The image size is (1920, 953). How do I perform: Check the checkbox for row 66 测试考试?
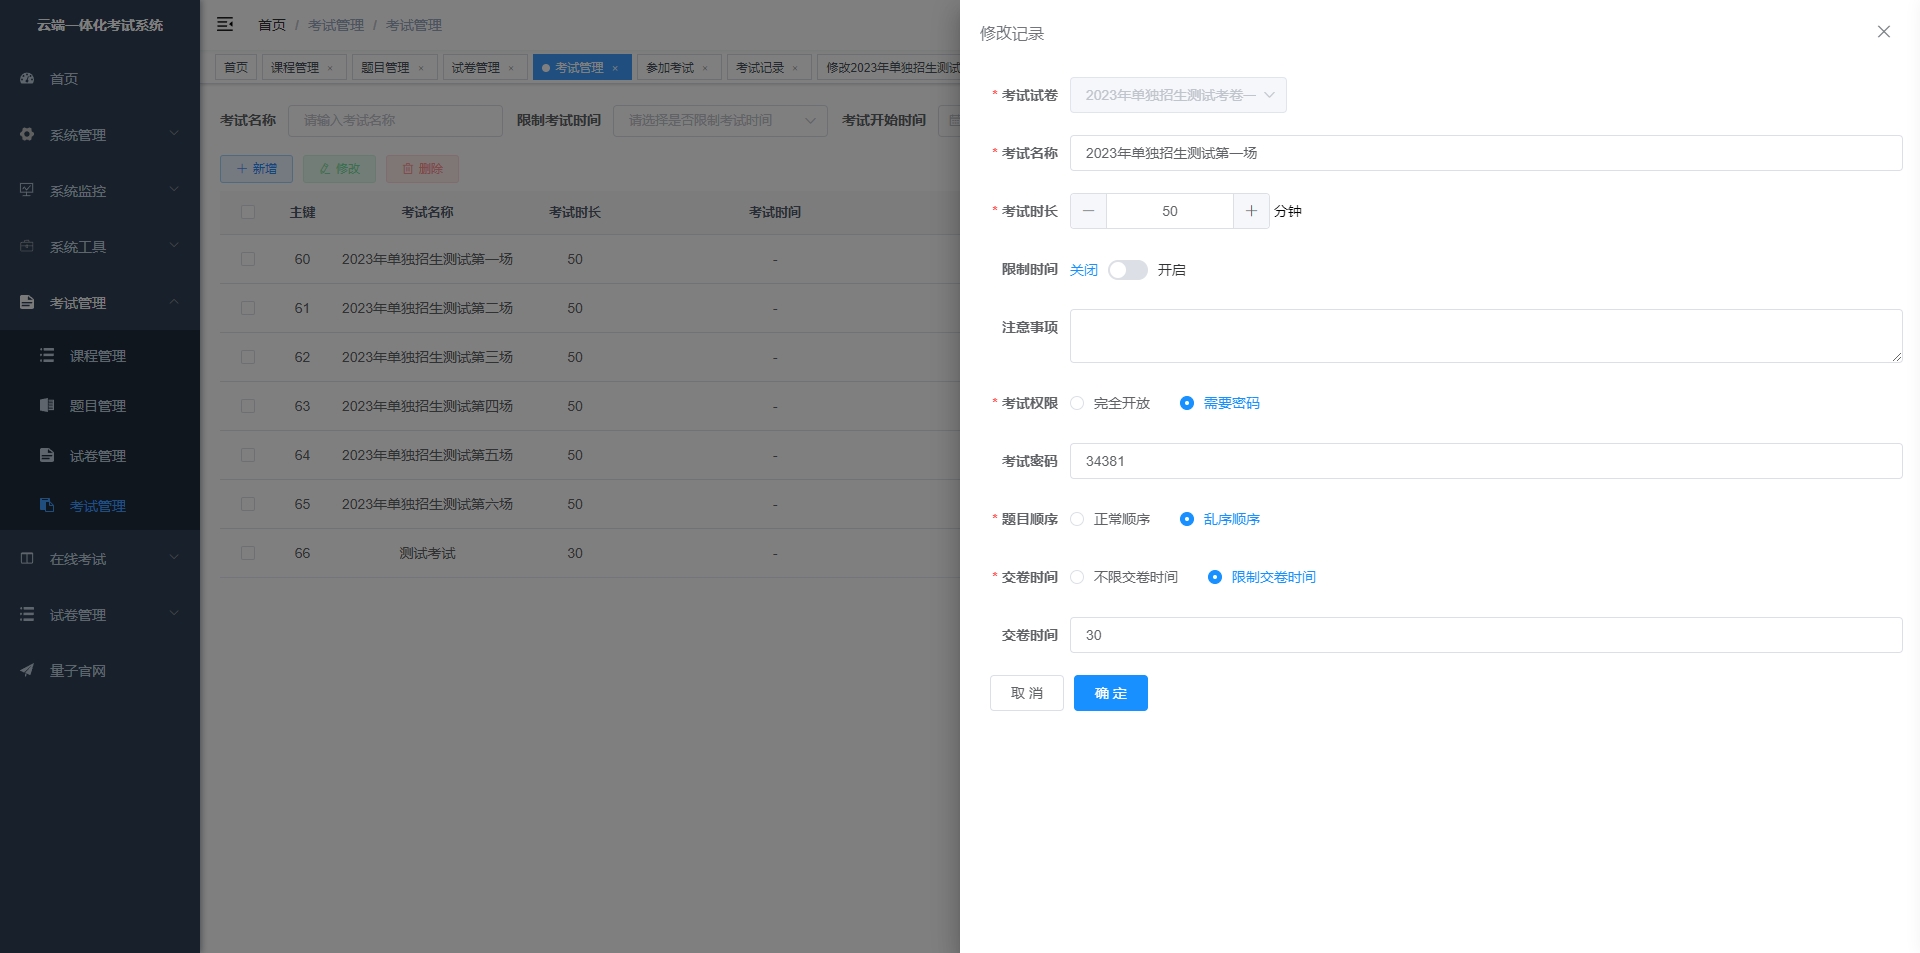[248, 553]
